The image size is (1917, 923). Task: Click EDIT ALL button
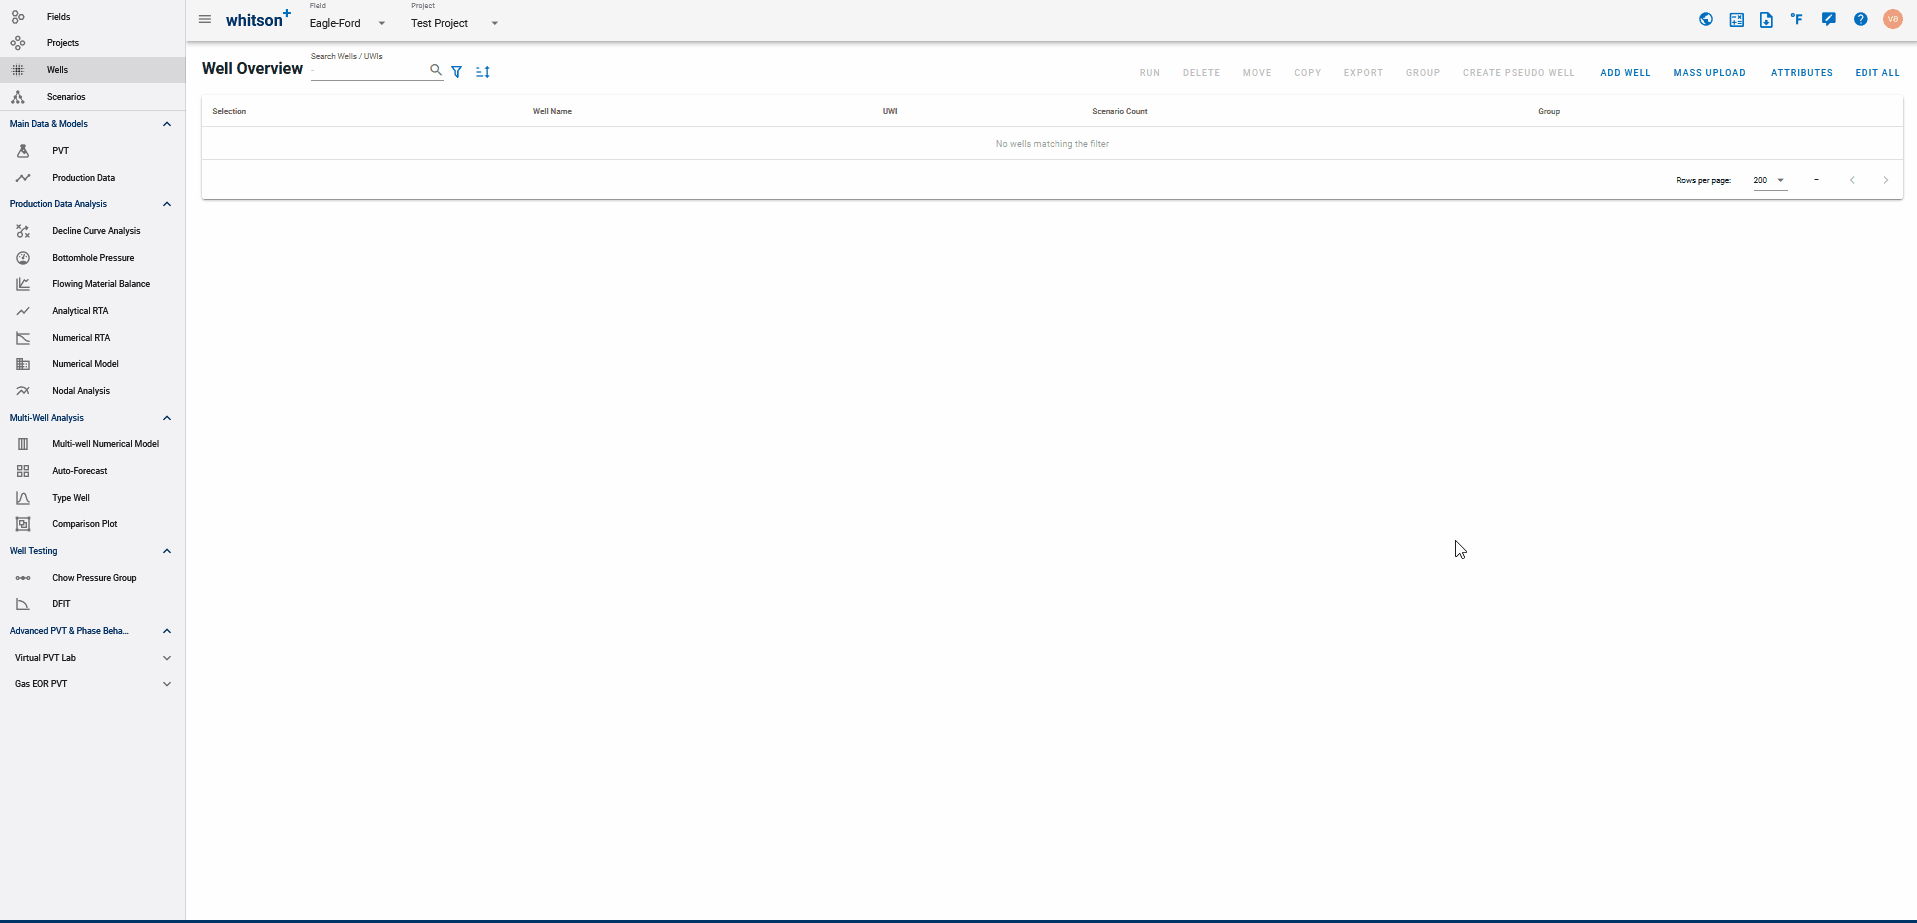pos(1877,73)
